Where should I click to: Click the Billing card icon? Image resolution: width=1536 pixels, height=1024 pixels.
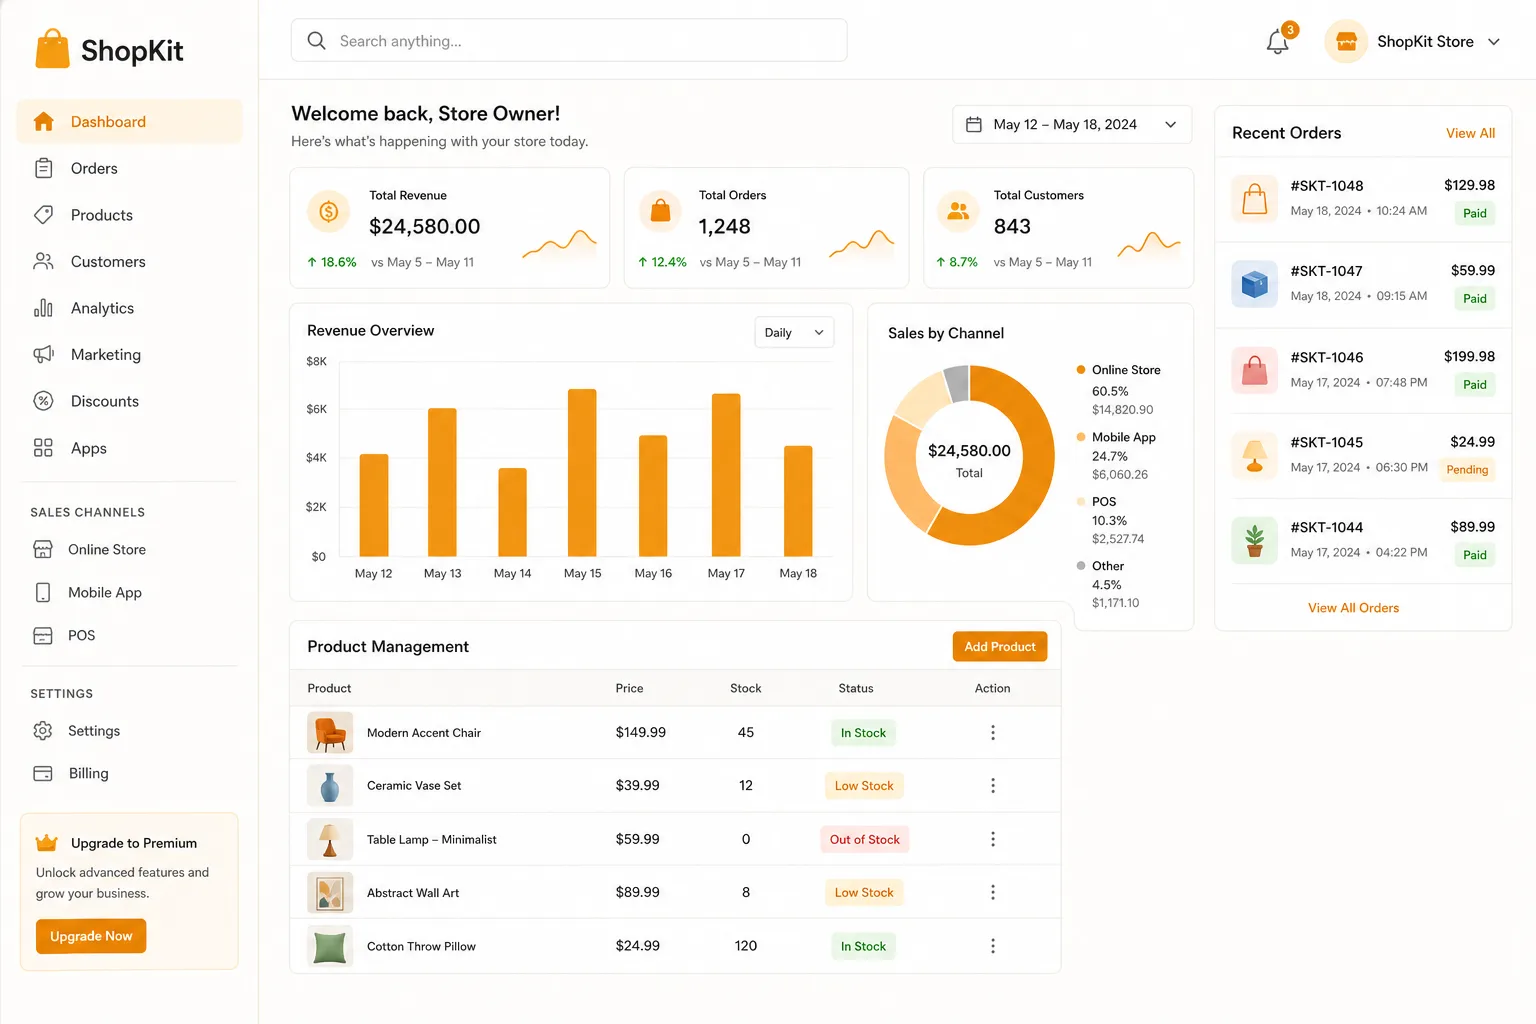click(x=43, y=773)
